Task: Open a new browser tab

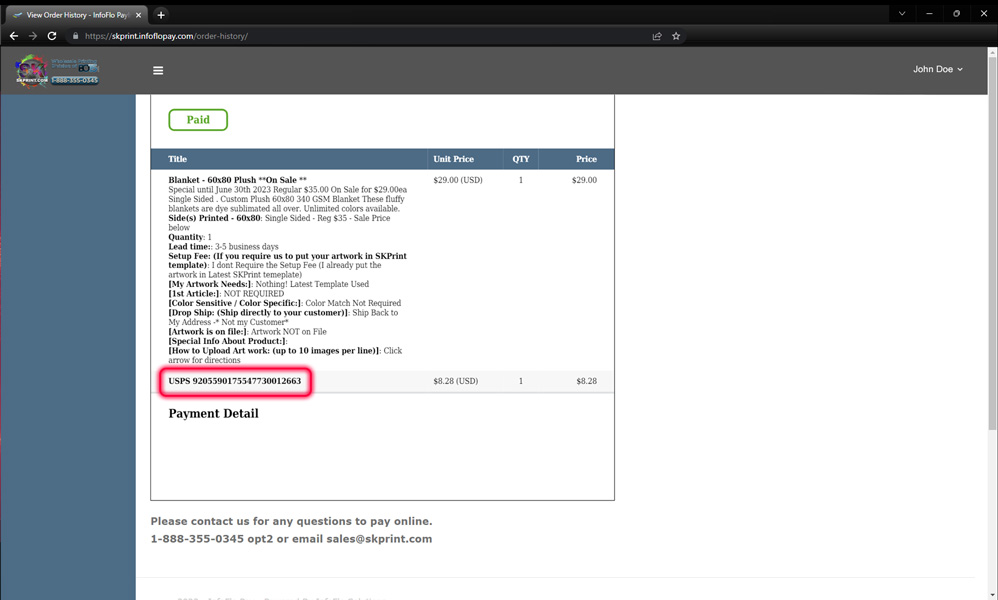Action: 161,15
